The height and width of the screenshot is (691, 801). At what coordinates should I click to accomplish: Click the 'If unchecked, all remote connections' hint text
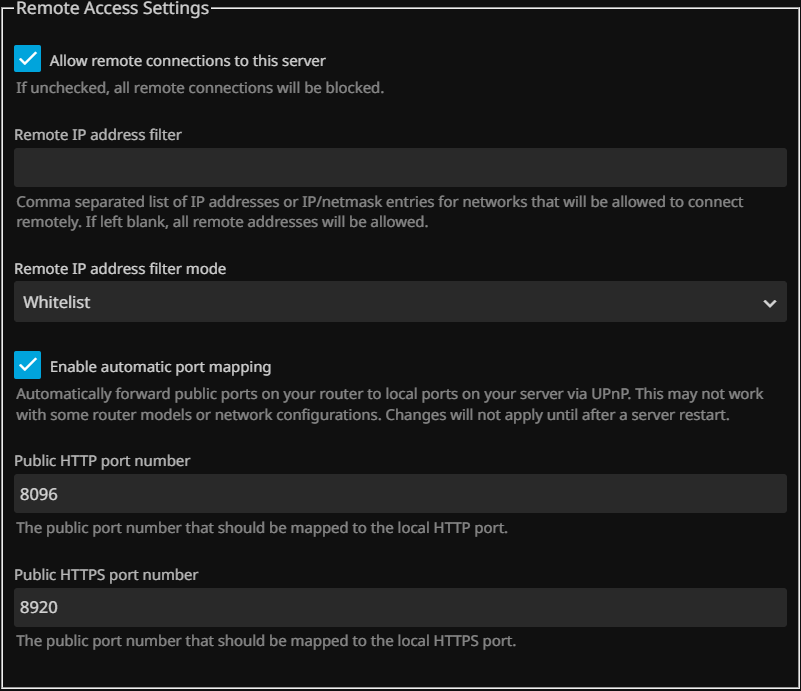click(x=200, y=88)
